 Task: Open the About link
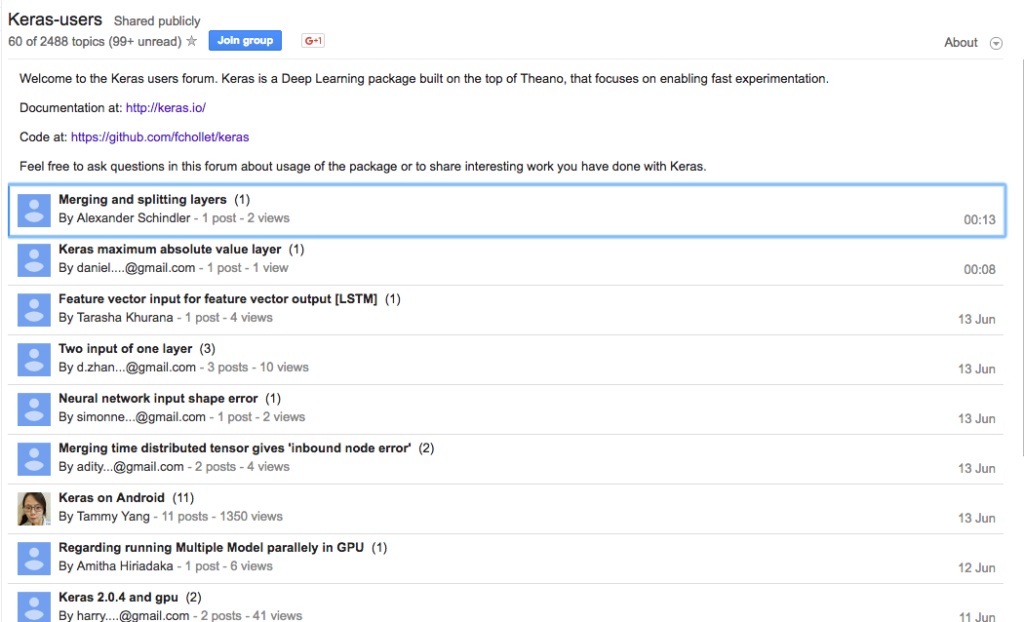[x=961, y=42]
